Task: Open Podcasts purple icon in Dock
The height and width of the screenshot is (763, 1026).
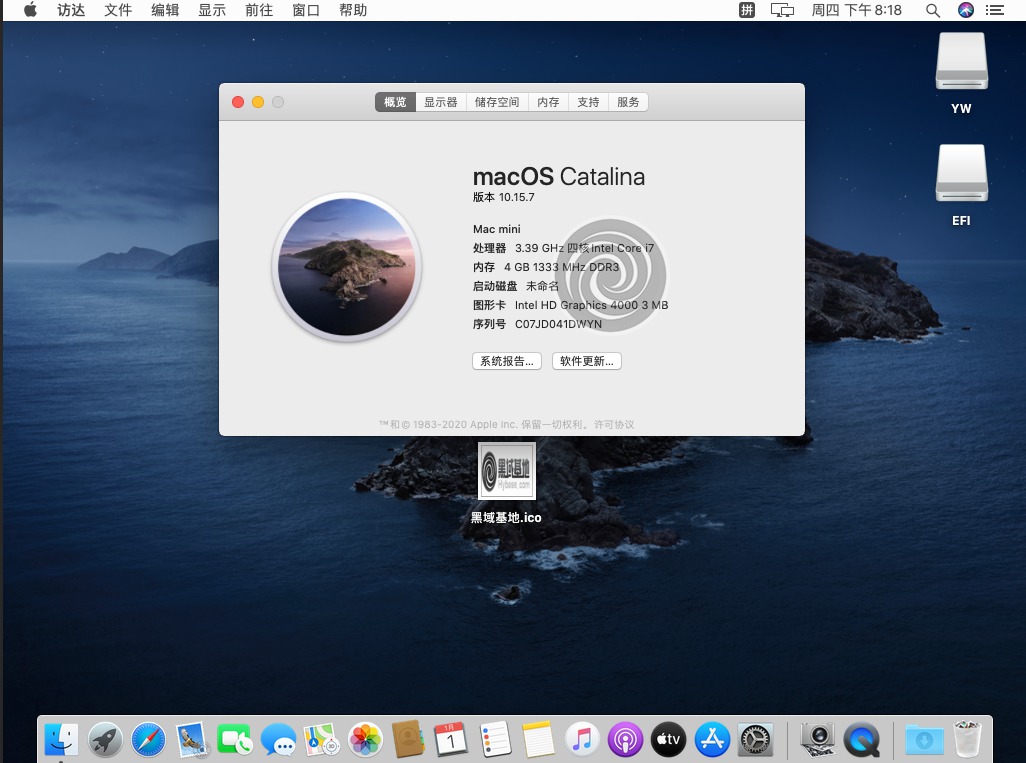Action: (626, 740)
